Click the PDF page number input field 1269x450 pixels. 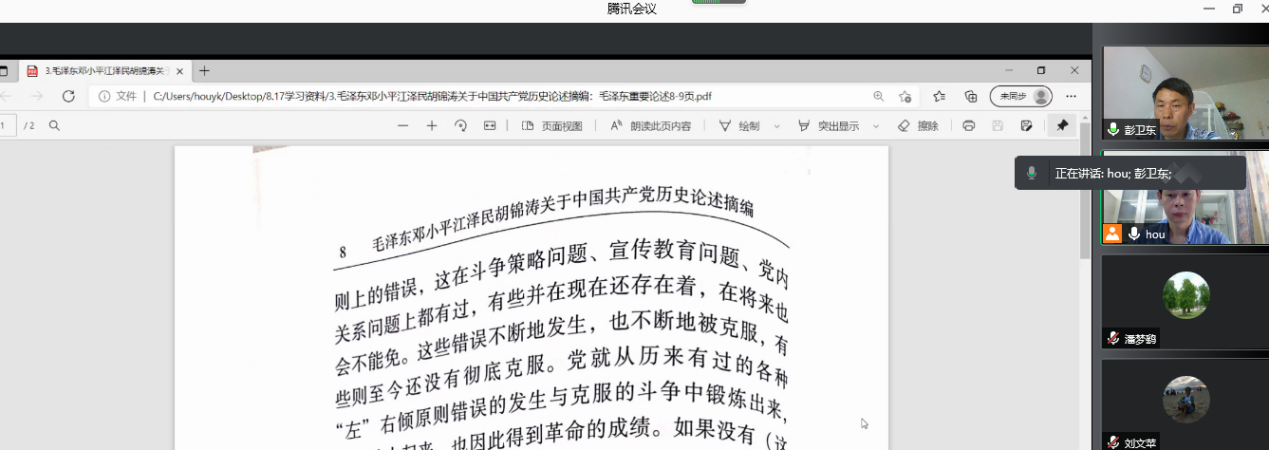[6, 126]
